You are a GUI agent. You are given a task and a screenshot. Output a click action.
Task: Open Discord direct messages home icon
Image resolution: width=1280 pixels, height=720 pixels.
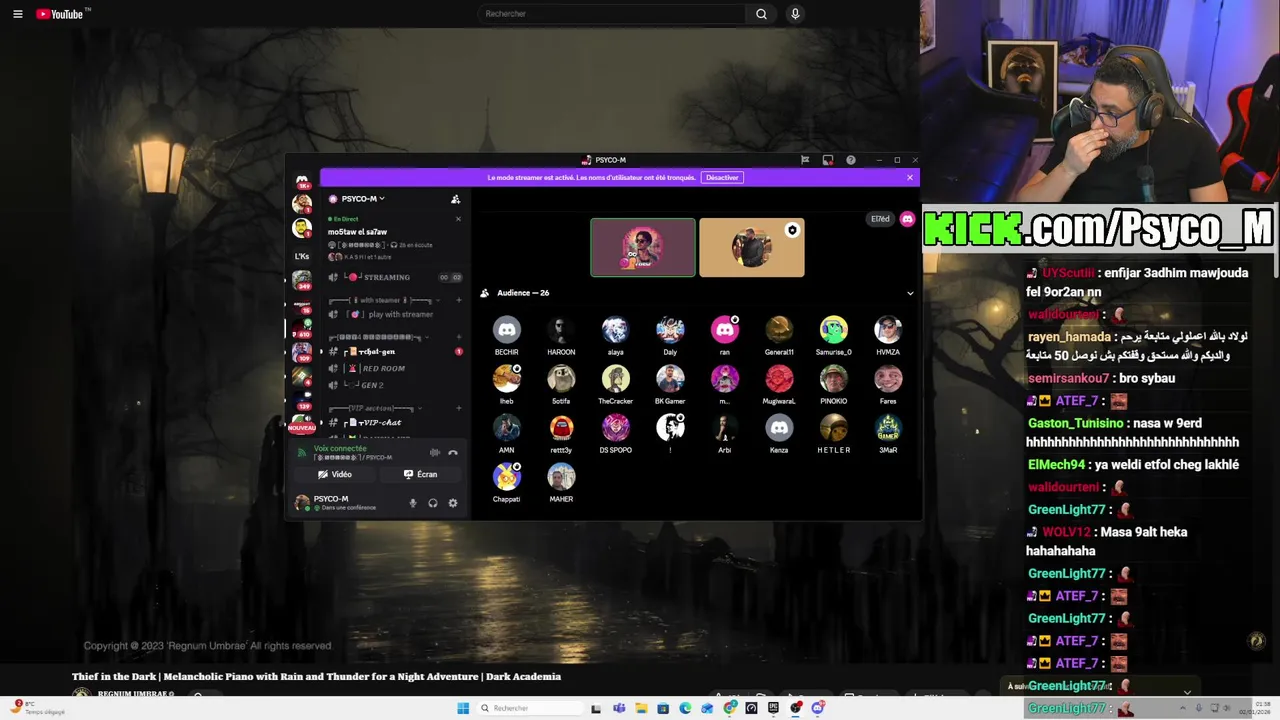(301, 181)
